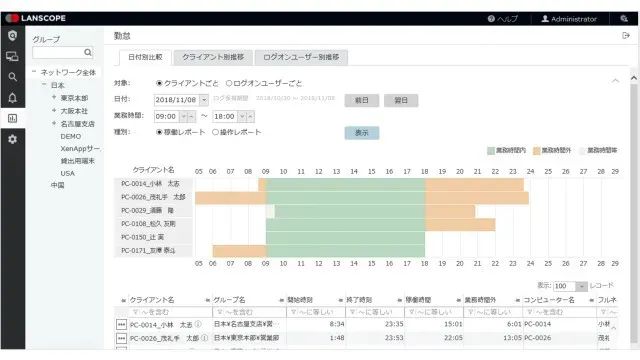Select 貸出用端末 group in tree
Screen dimensions: 640x360
78,161
